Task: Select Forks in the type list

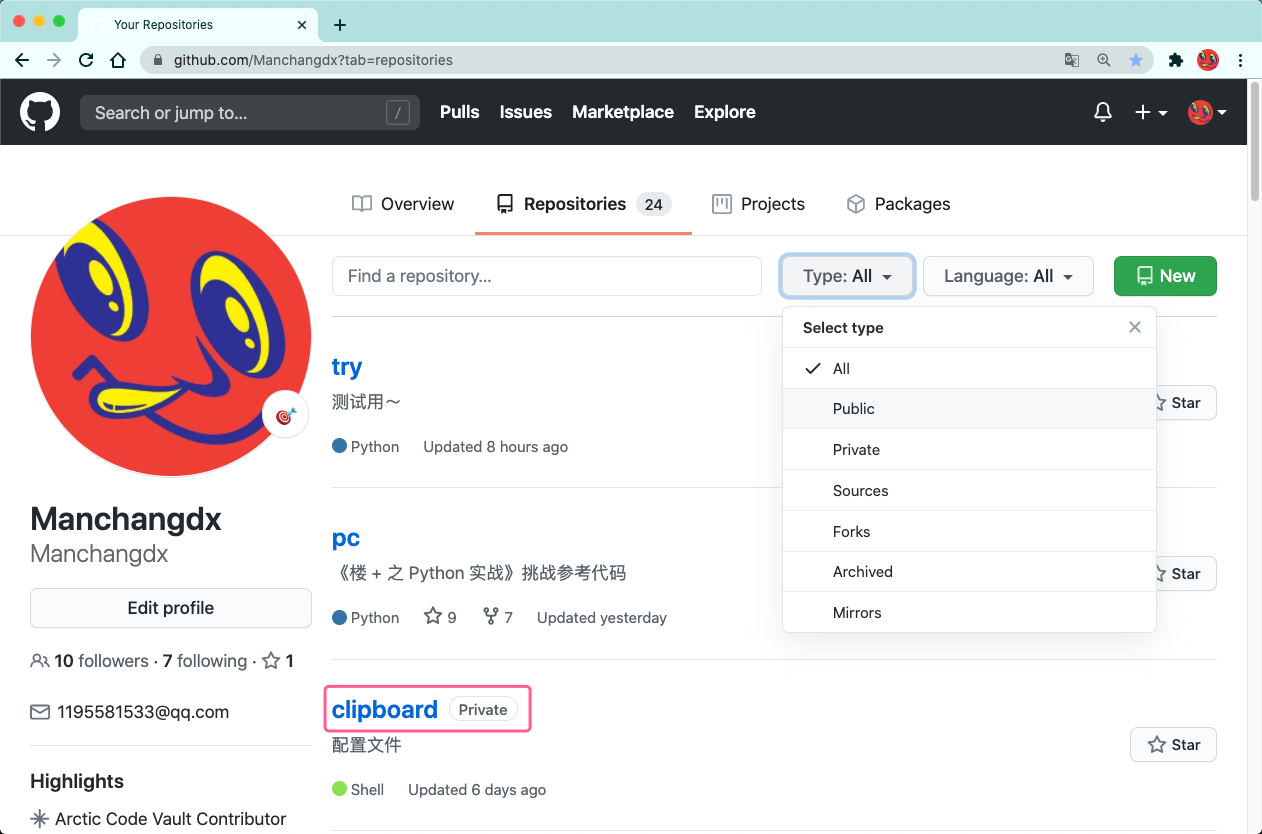Action: click(x=969, y=532)
